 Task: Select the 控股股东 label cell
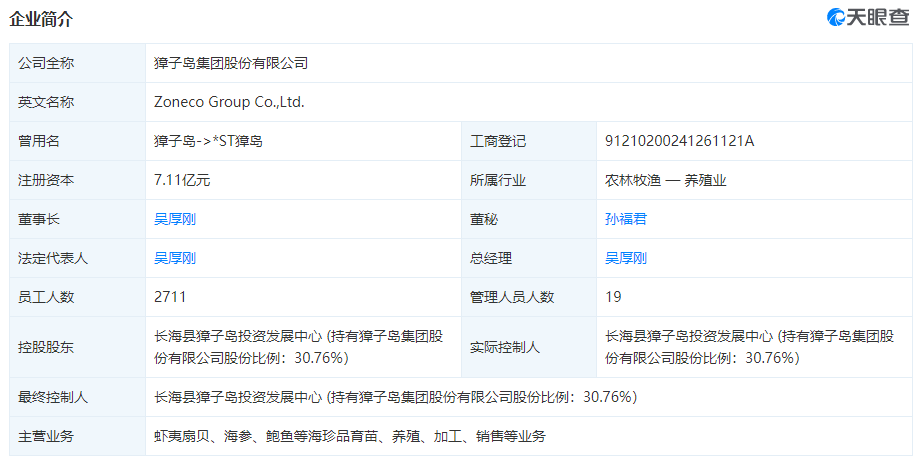tap(78, 347)
